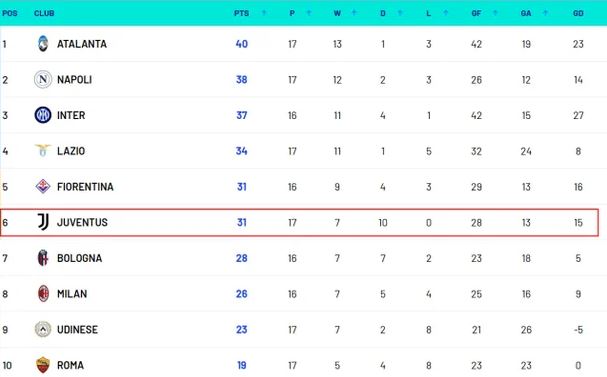The image size is (607, 377).
Task: Click the CLUB column header
Action: pyautogui.click(x=44, y=13)
